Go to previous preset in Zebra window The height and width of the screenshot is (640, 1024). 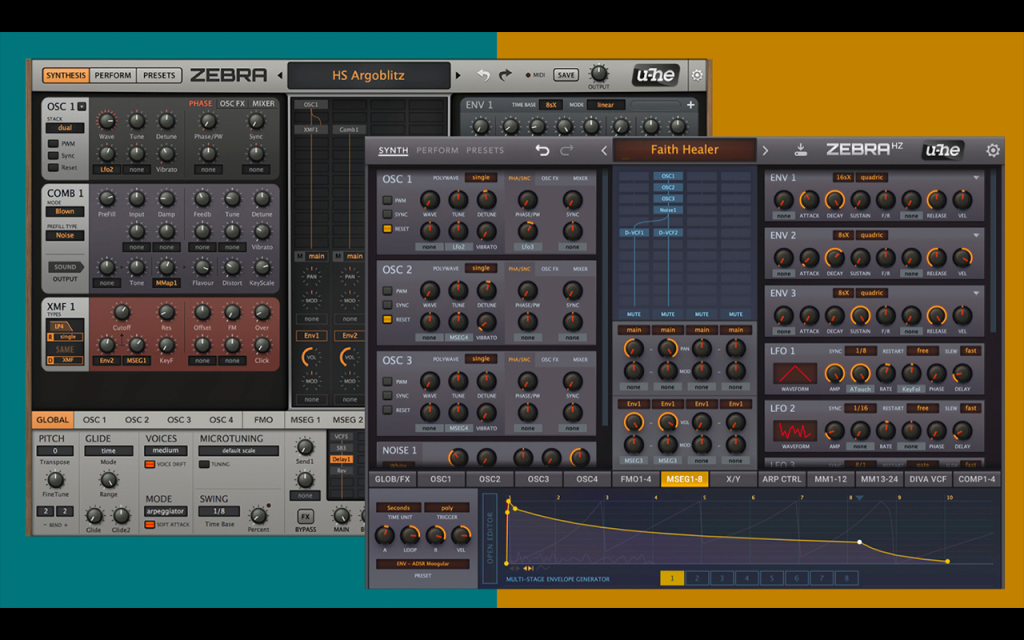coord(280,76)
